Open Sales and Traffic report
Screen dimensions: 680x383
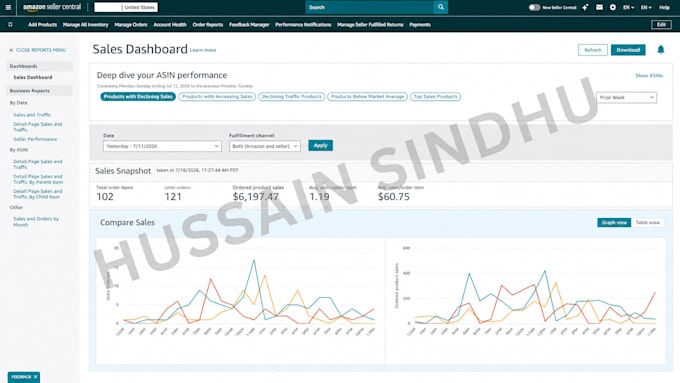coord(32,115)
